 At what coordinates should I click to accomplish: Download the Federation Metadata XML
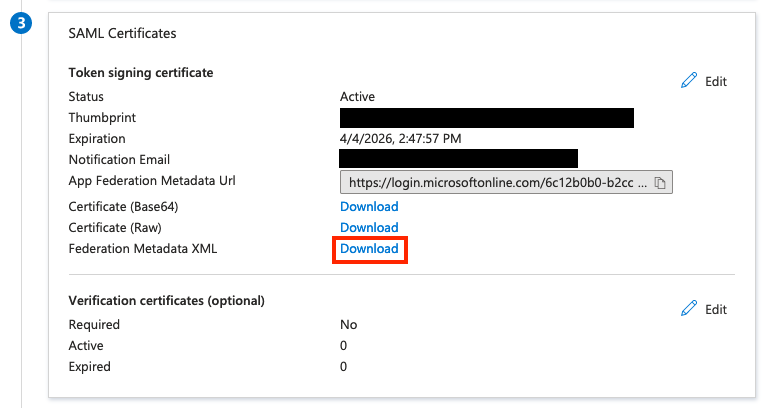click(369, 249)
